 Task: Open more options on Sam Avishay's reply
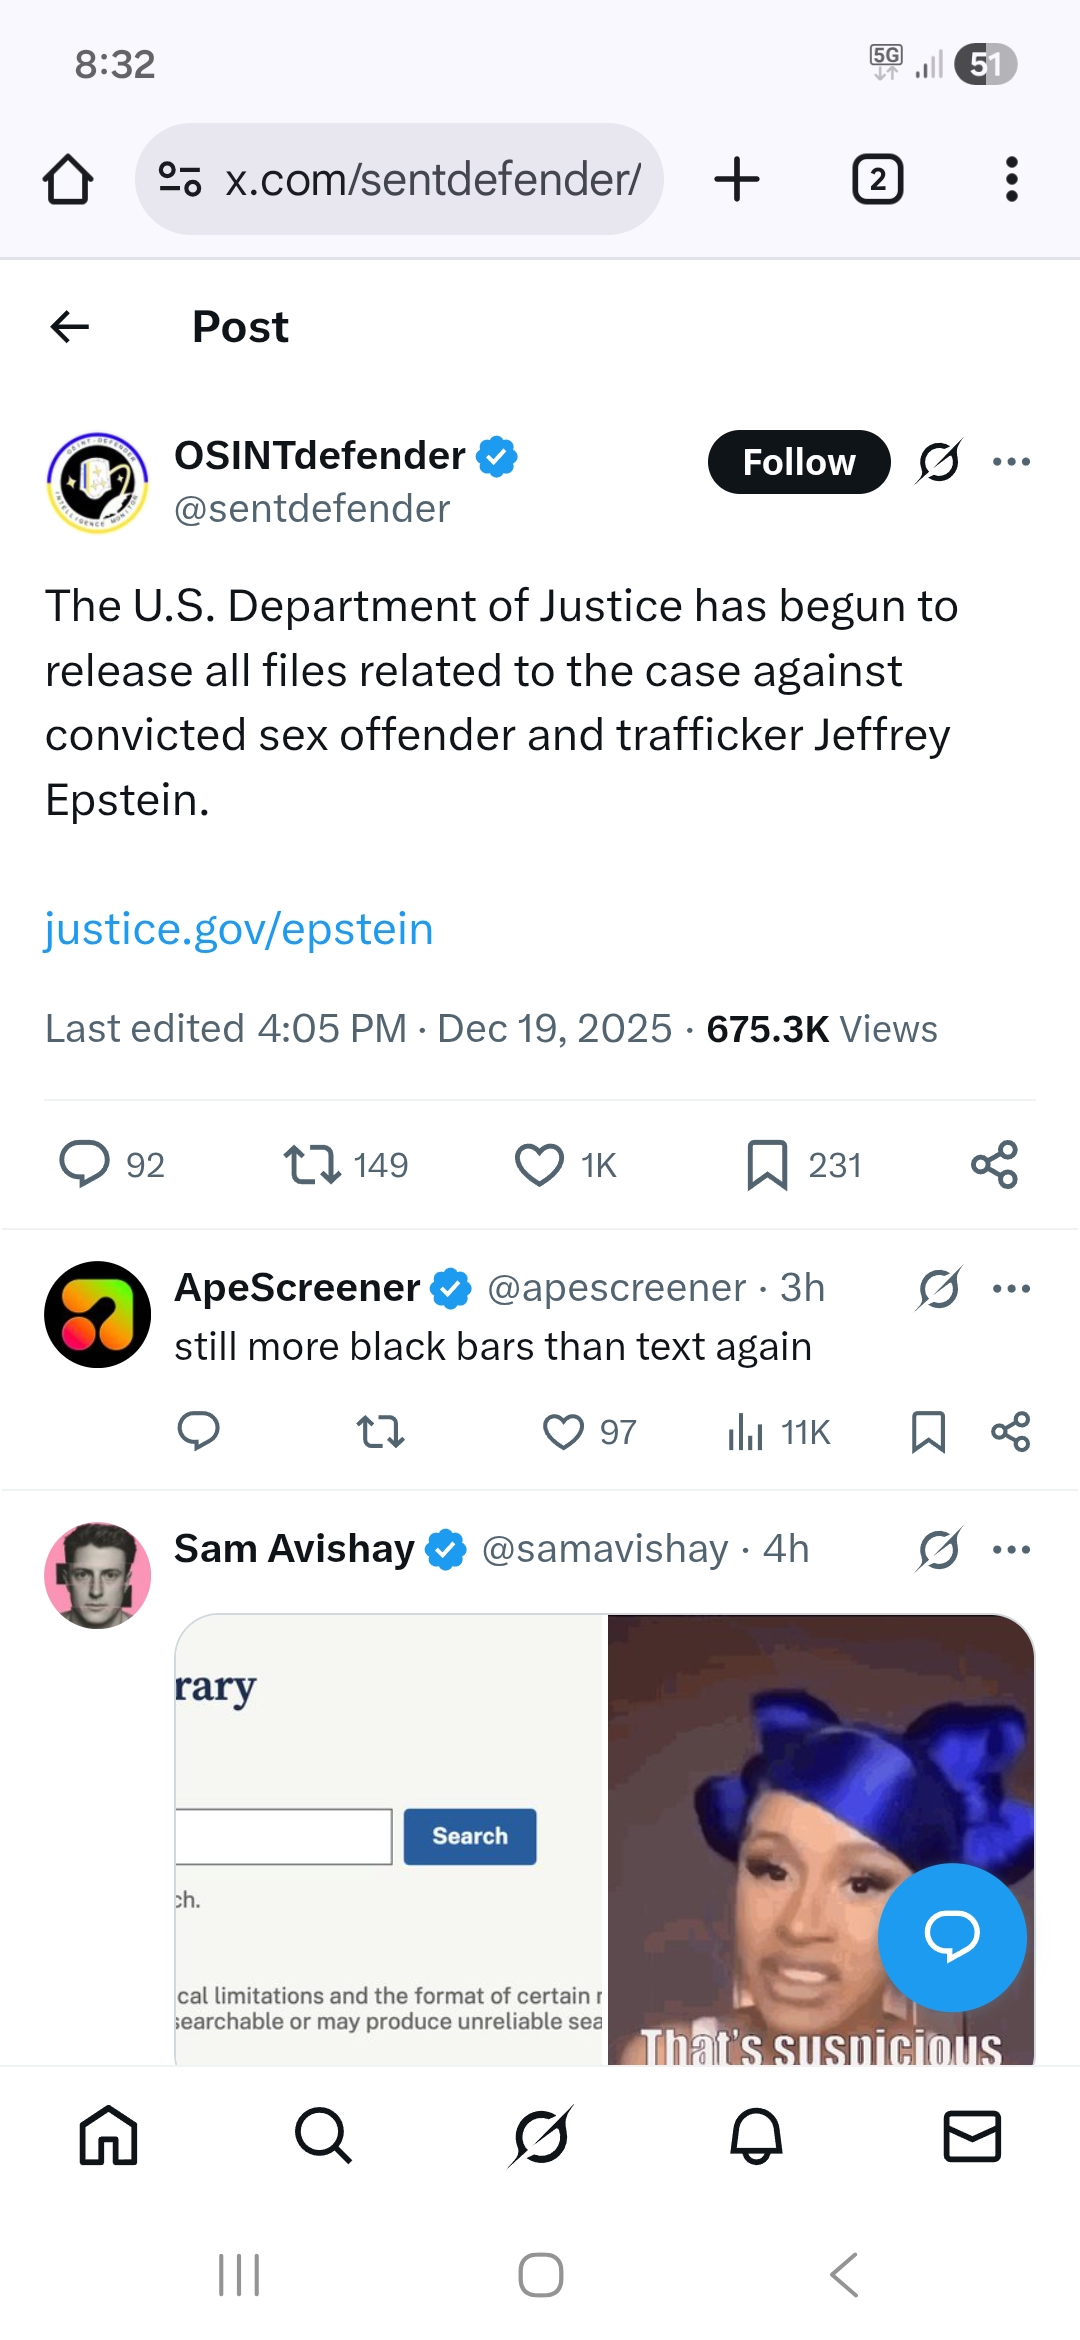1012,1548
